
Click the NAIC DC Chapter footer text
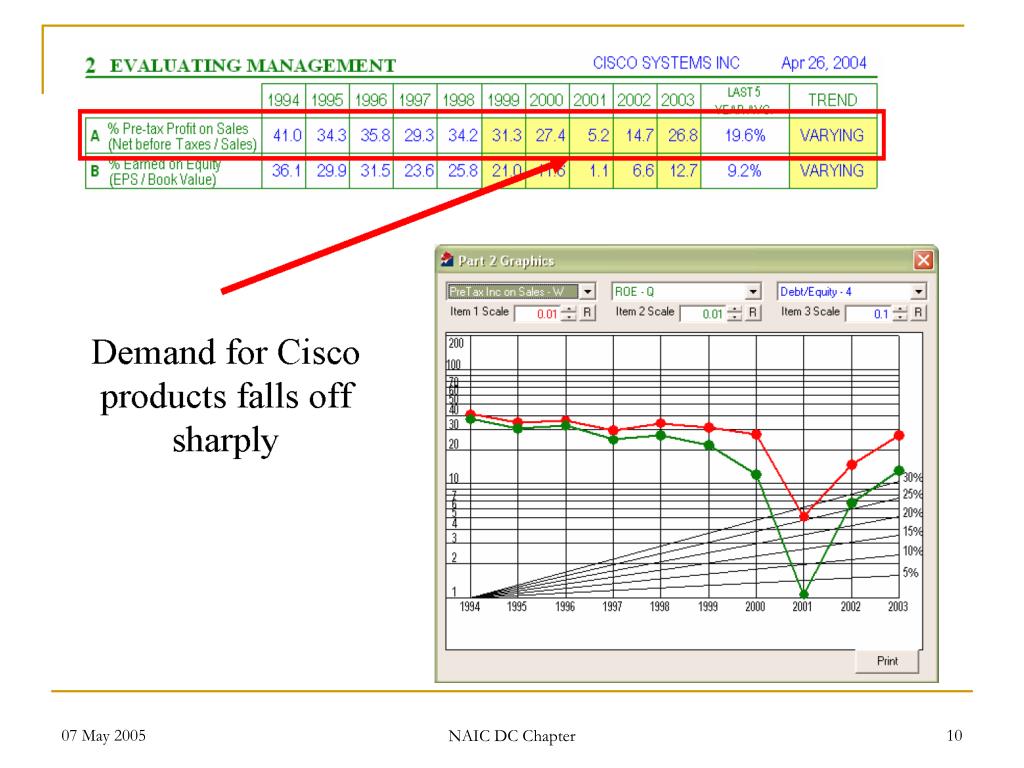(512, 736)
